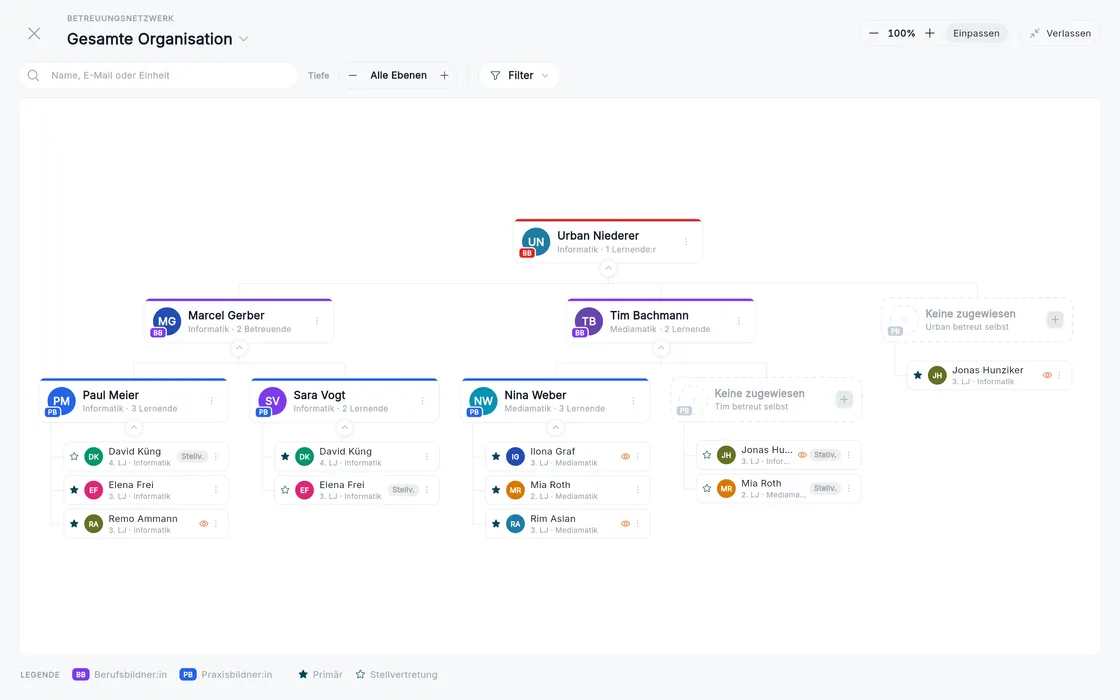This screenshot has height=700, width=1120.
Task: Click eye icon on Jonas Hunziker under Urban
Action: [x=1047, y=375]
